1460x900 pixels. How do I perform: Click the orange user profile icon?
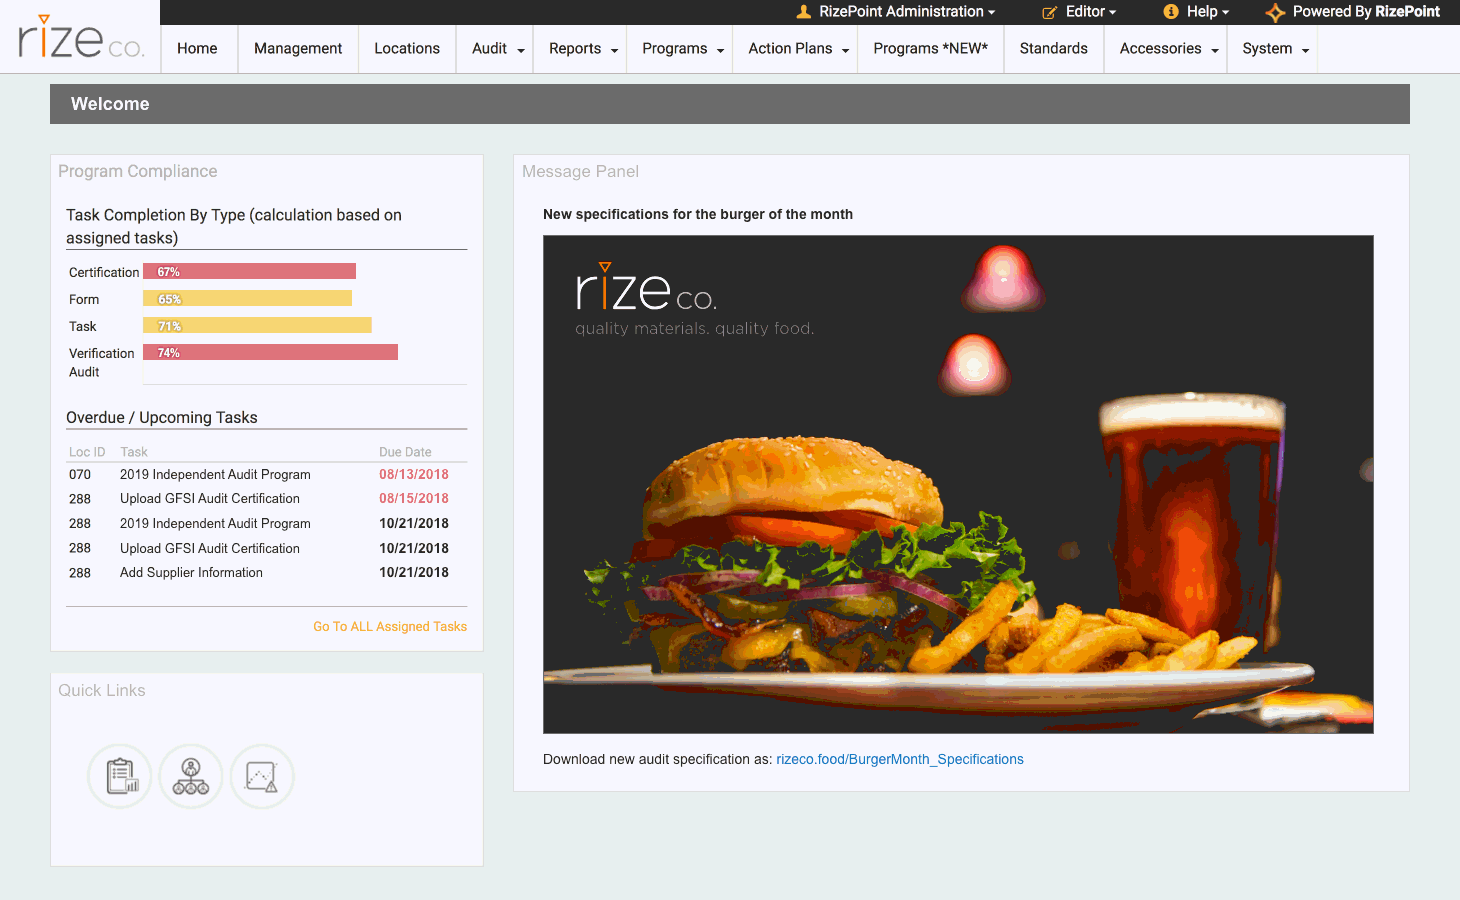(x=803, y=12)
